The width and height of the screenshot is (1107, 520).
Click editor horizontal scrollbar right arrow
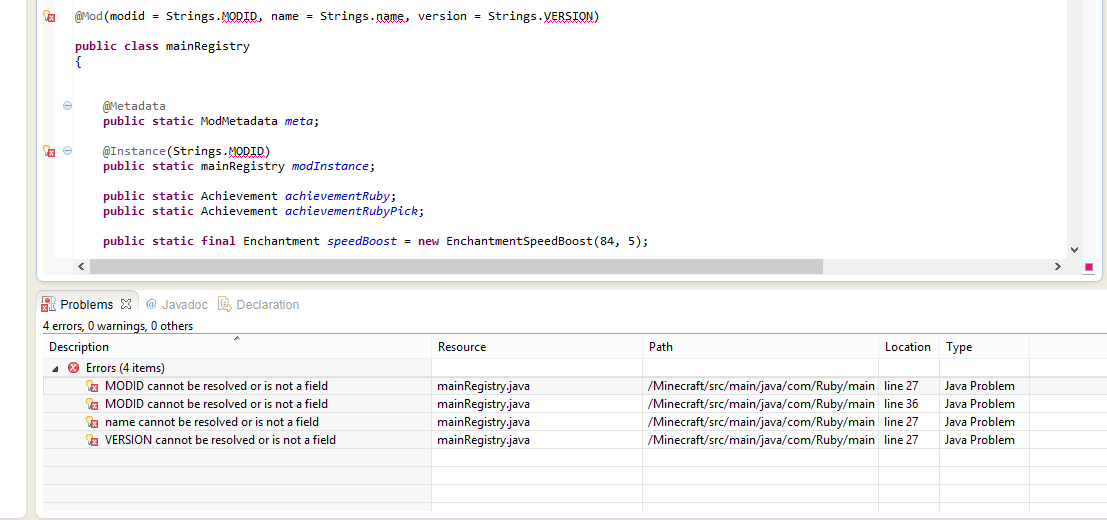1058,267
